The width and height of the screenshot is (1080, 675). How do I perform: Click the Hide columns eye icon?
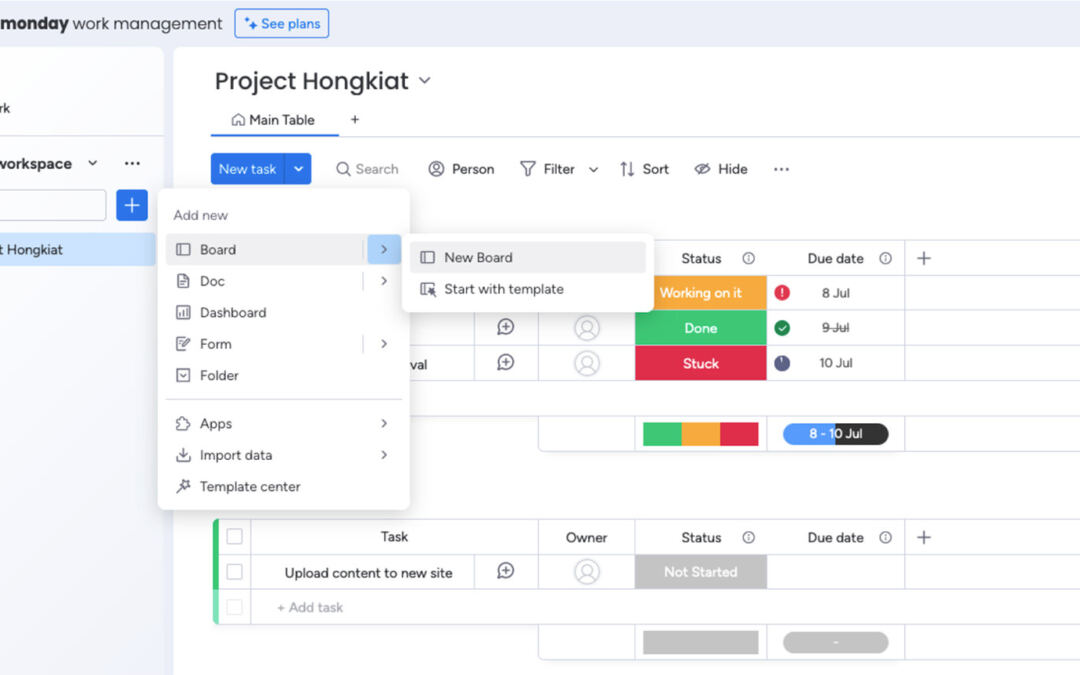[702, 169]
